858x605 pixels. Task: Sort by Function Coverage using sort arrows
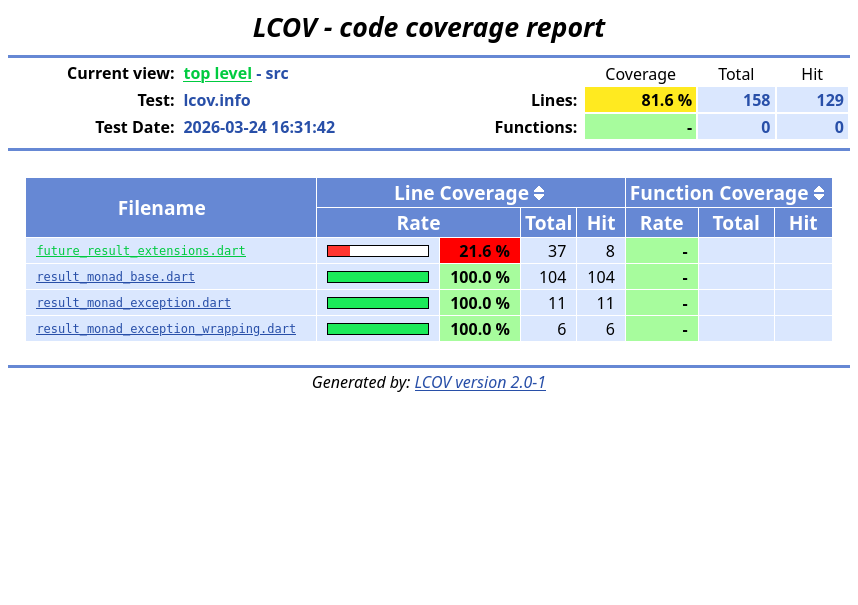click(x=819, y=194)
